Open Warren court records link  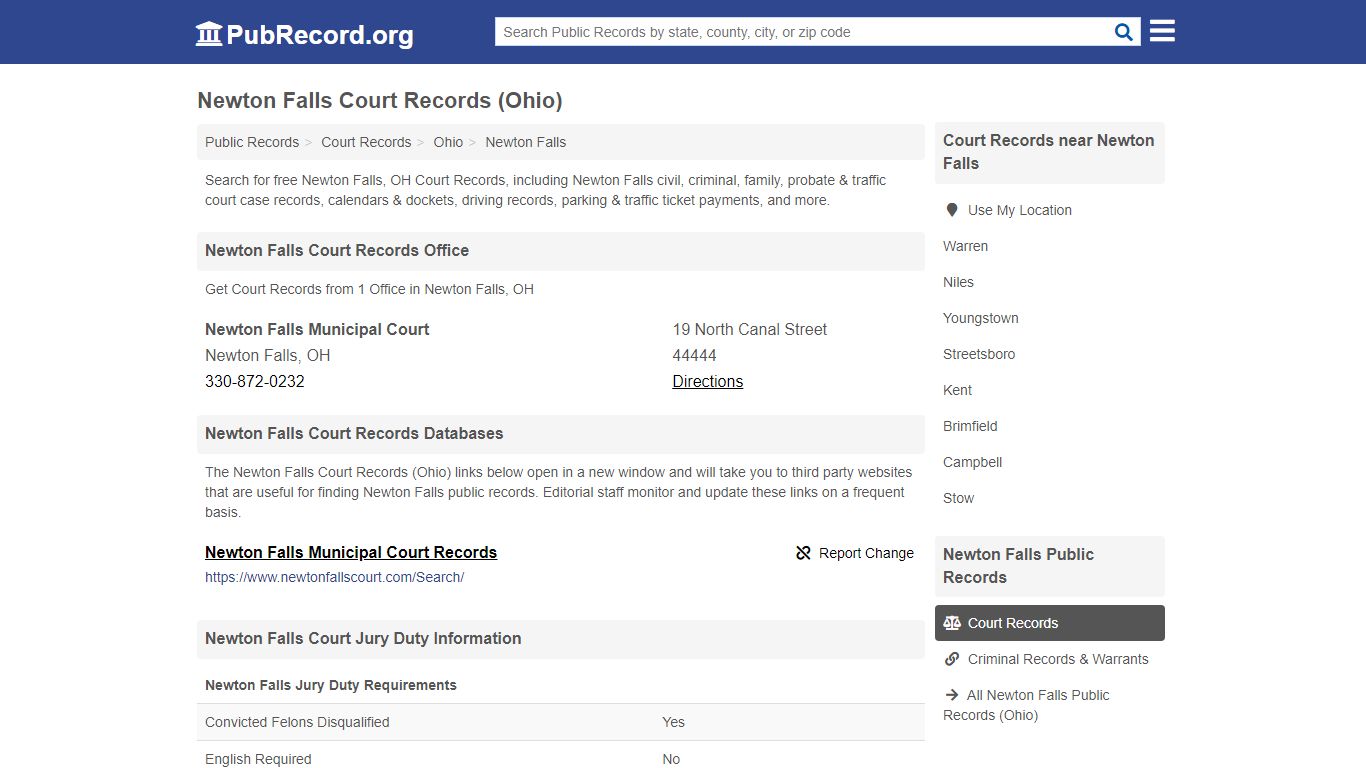coord(966,246)
